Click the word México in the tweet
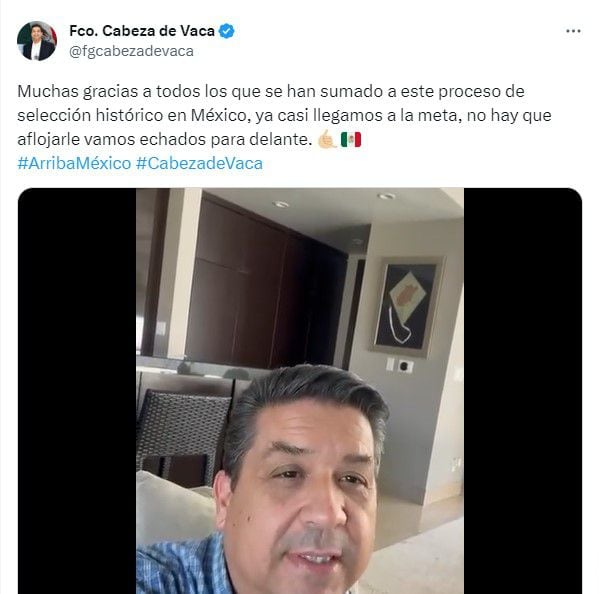This screenshot has height=594, width=599. pos(220,115)
